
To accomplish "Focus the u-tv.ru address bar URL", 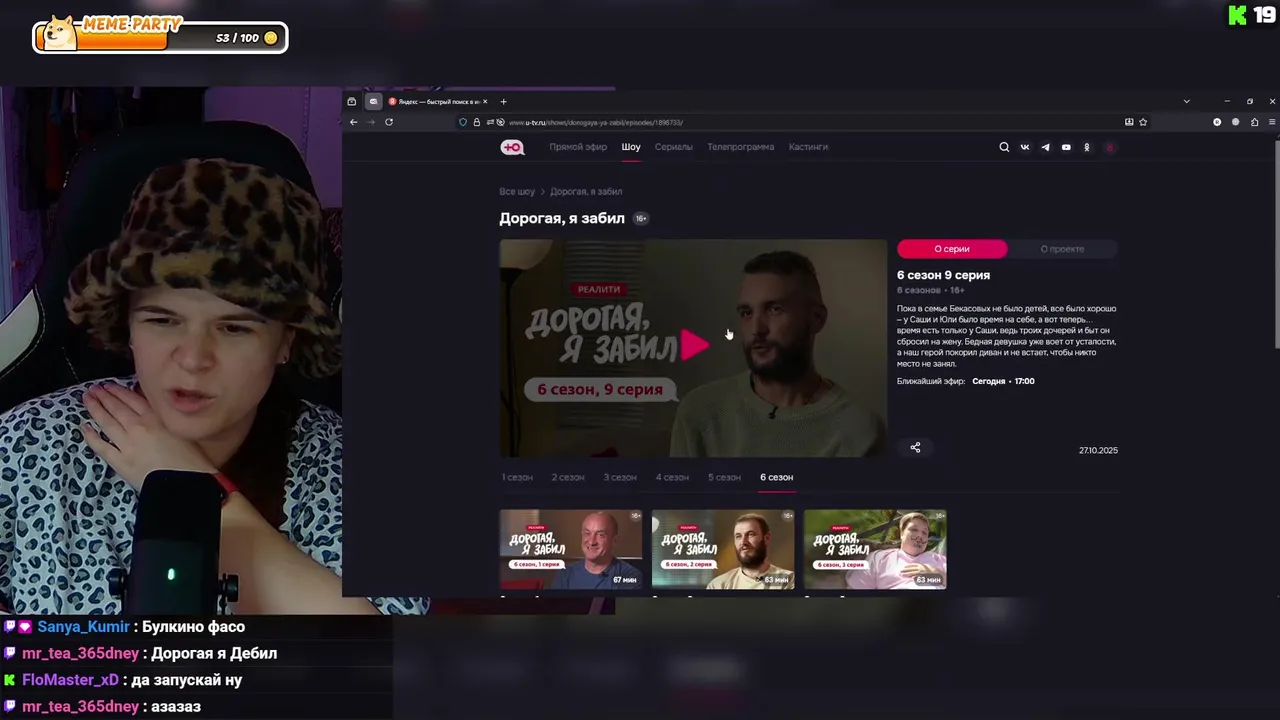I will pyautogui.click(x=596, y=122).
